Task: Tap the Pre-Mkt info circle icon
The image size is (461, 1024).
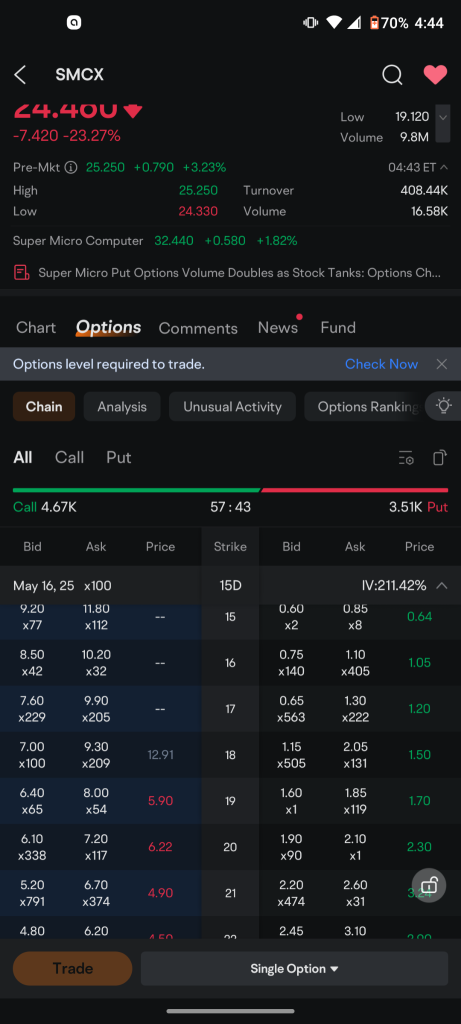Action: 71,167
